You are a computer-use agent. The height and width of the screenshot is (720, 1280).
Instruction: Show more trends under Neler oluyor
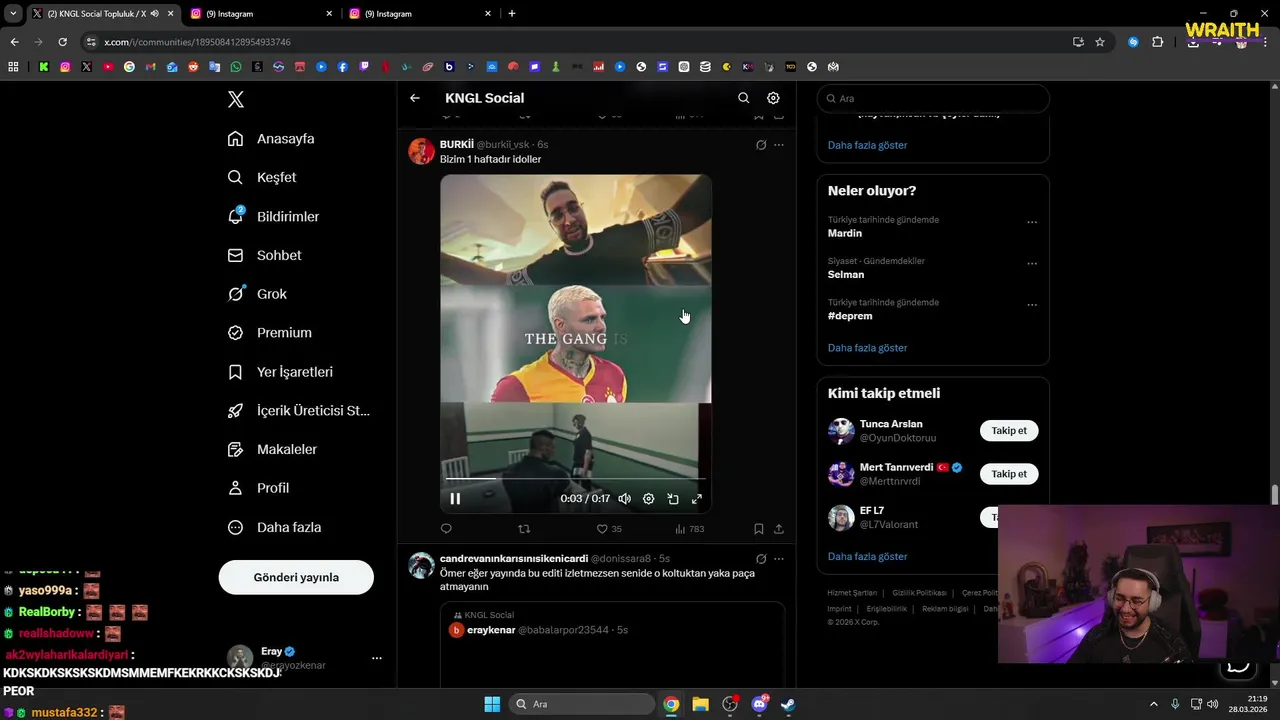tap(867, 348)
